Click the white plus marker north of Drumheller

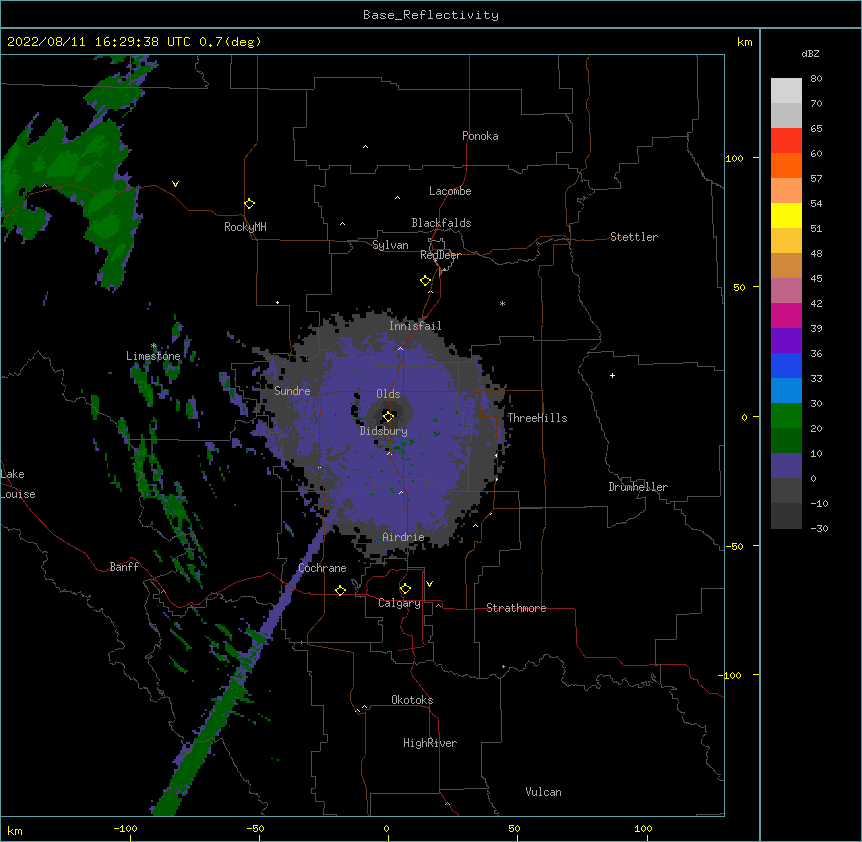pos(612,375)
